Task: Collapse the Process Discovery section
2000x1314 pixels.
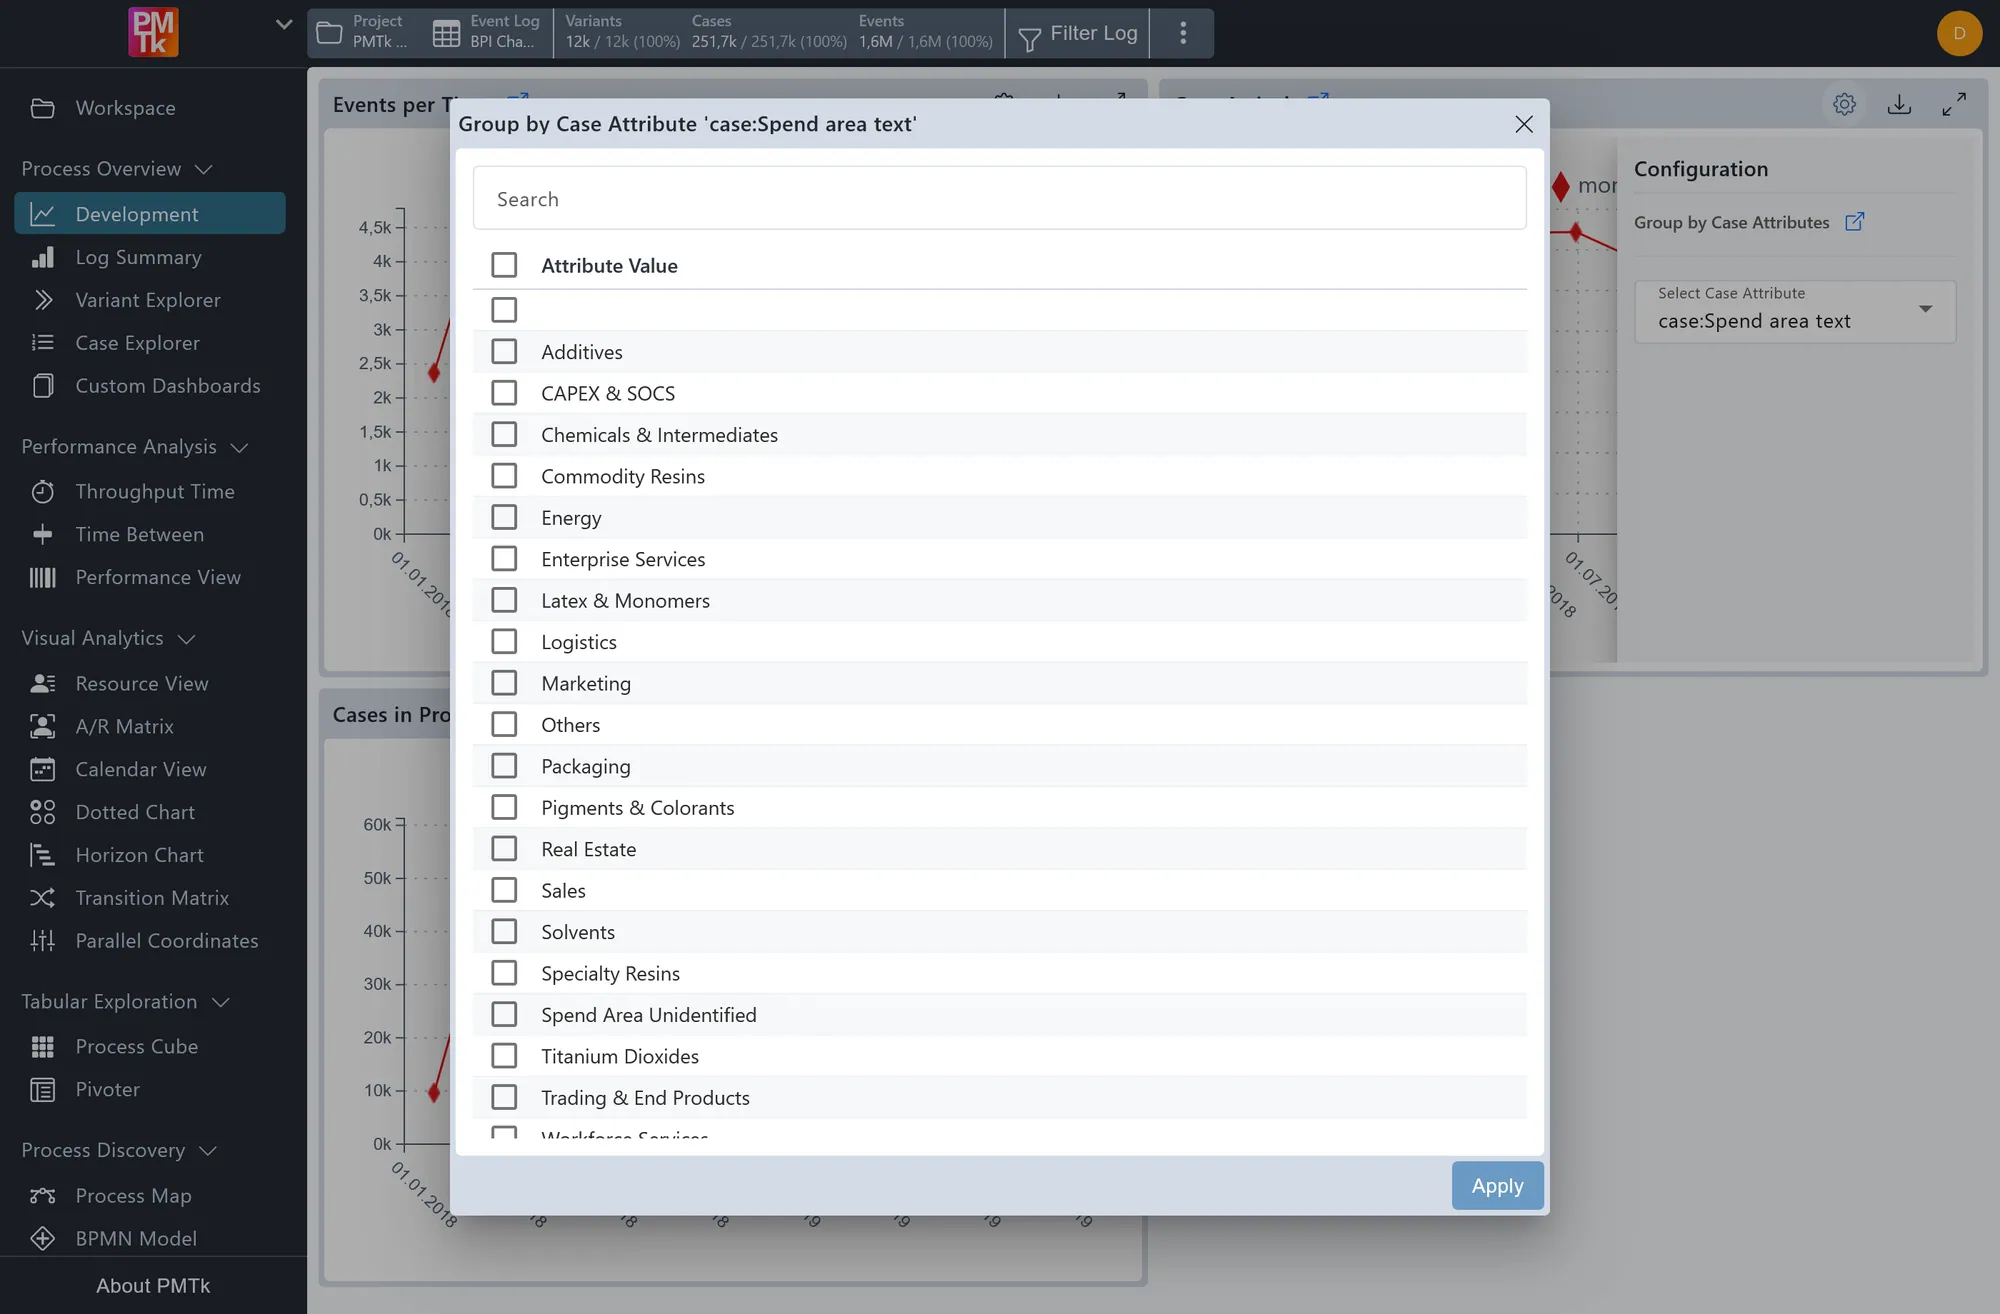Action: click(208, 1151)
